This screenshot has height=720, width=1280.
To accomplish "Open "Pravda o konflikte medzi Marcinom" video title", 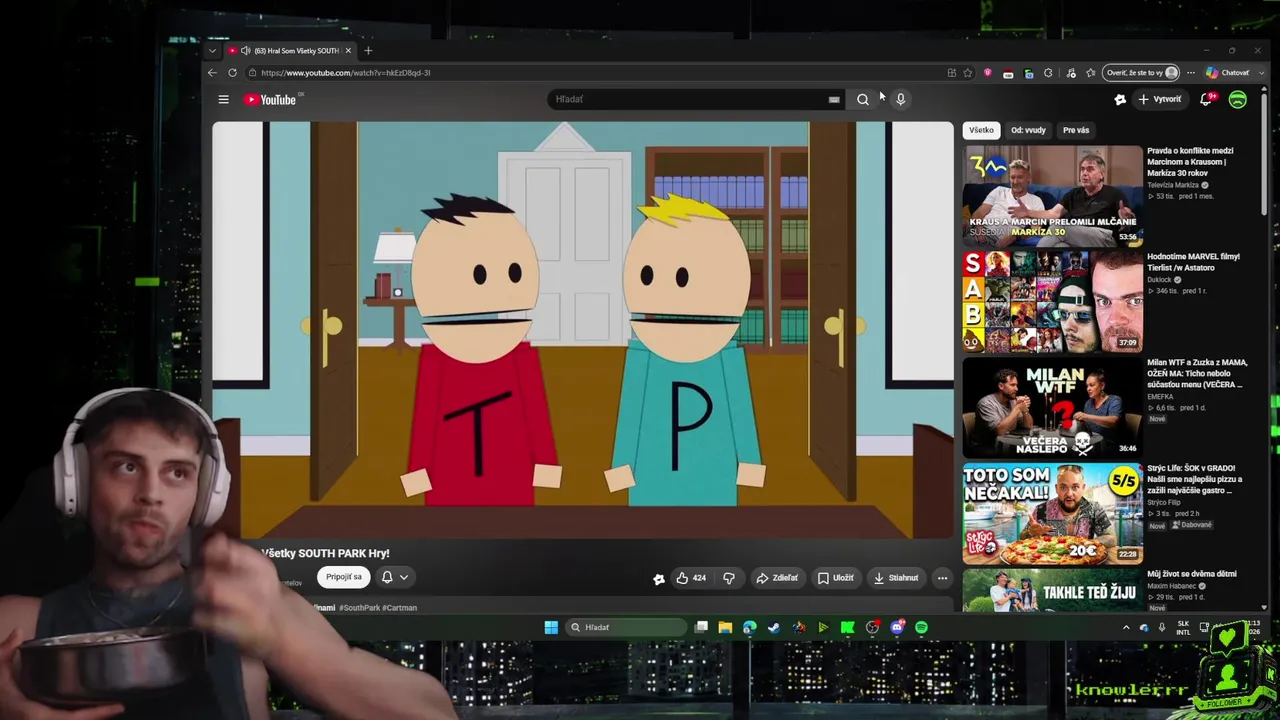I will click(1190, 162).
